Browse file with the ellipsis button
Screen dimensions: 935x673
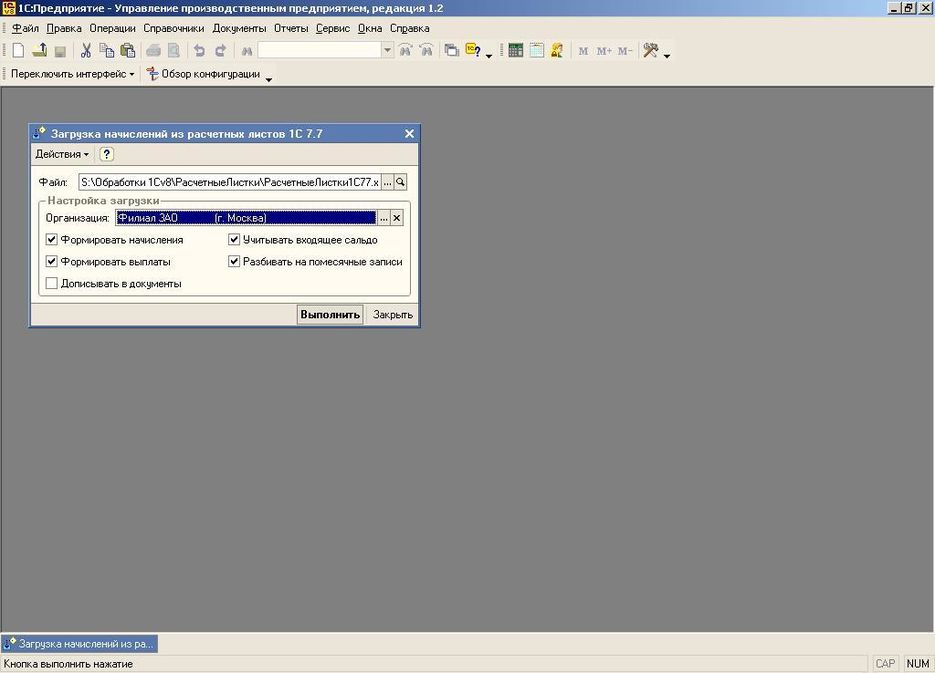(x=388, y=182)
